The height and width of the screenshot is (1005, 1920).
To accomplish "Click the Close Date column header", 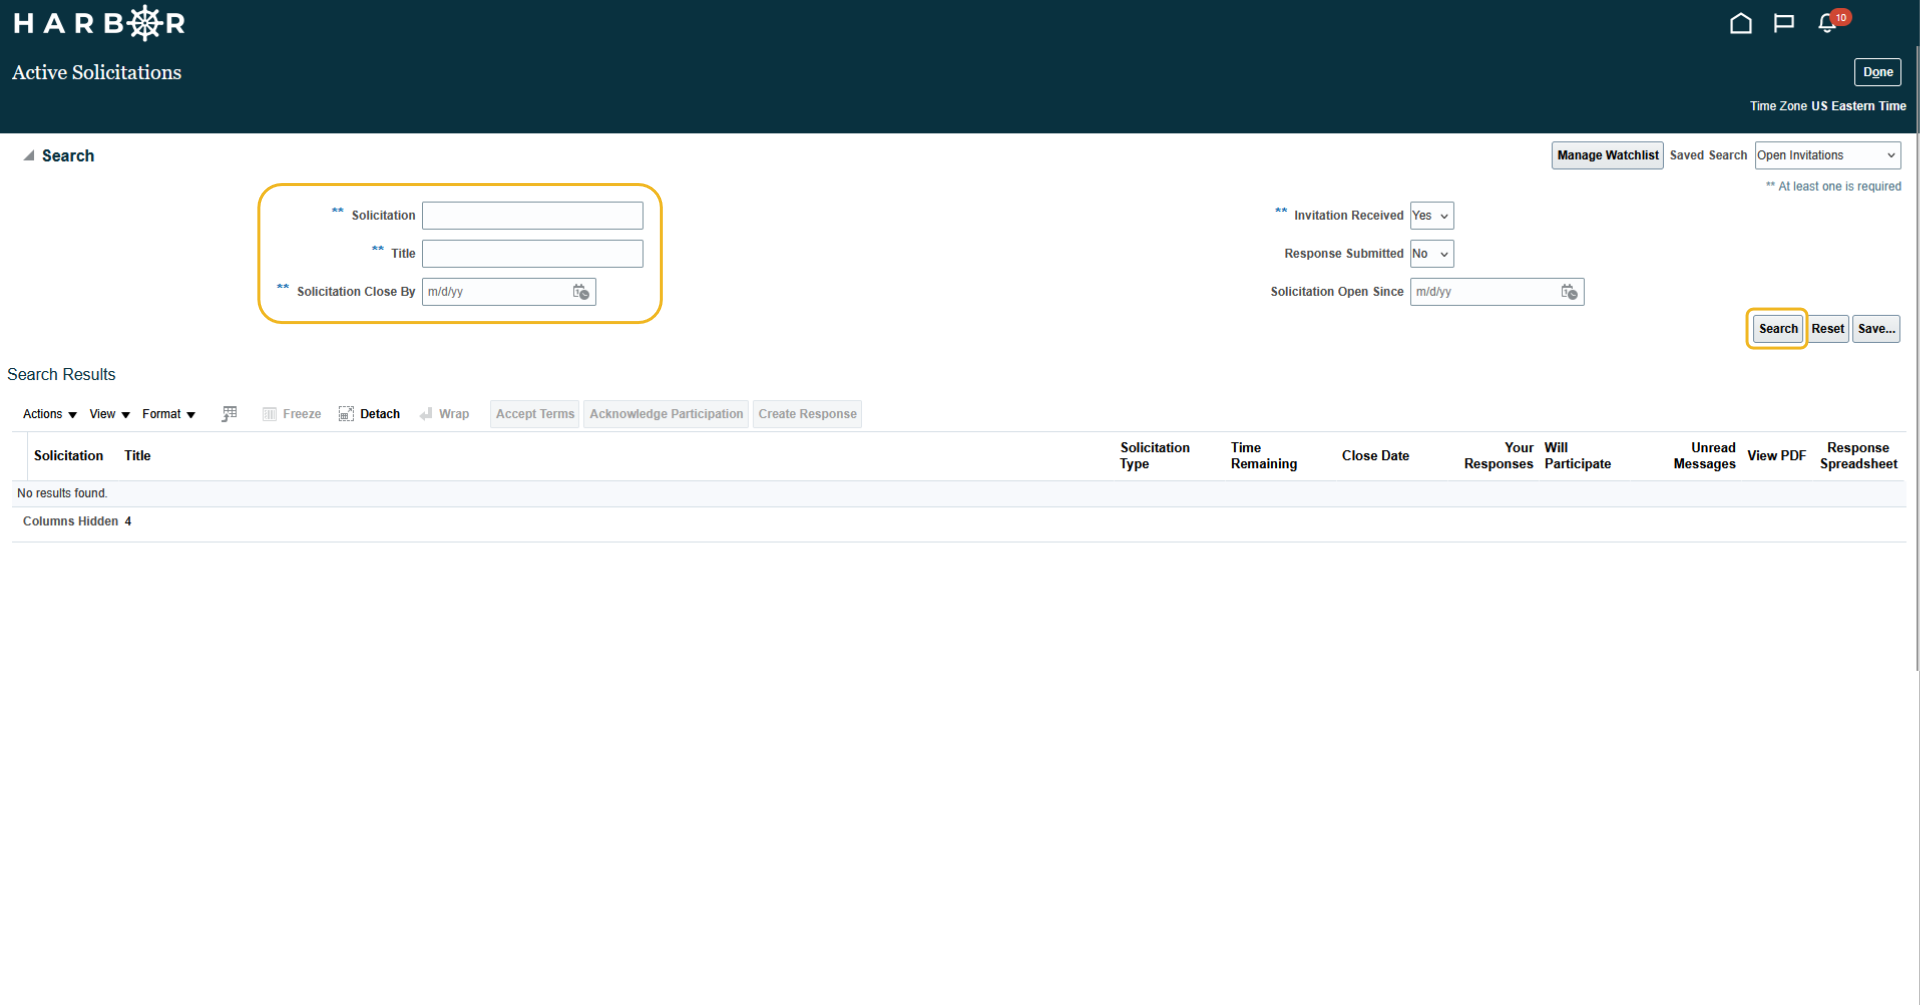I will [x=1375, y=456].
